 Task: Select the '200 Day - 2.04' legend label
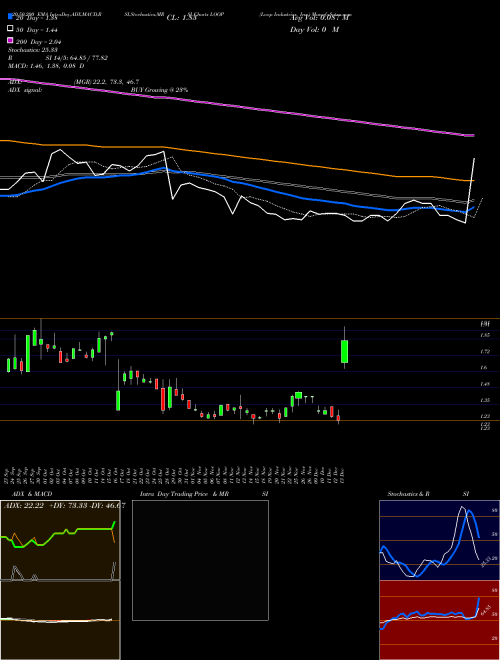click(39, 42)
